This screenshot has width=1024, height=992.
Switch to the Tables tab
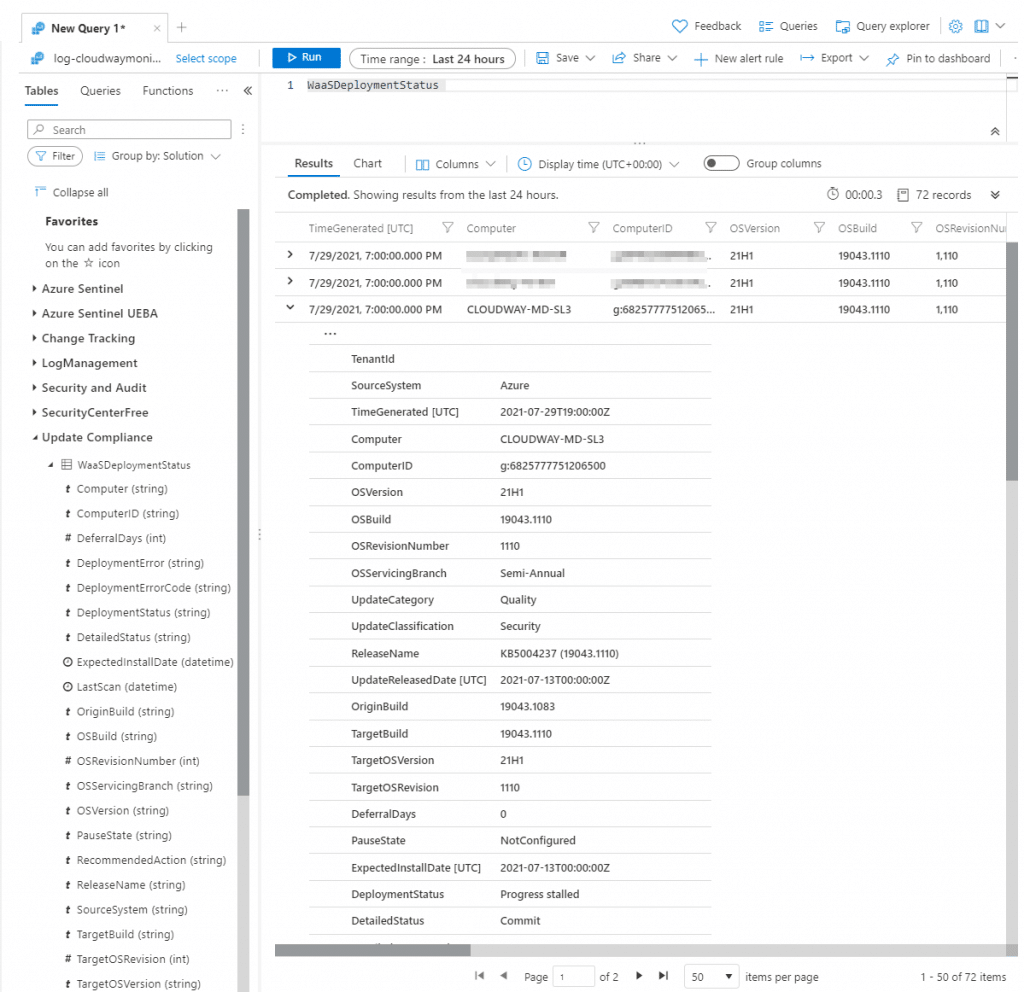pyautogui.click(x=41, y=91)
